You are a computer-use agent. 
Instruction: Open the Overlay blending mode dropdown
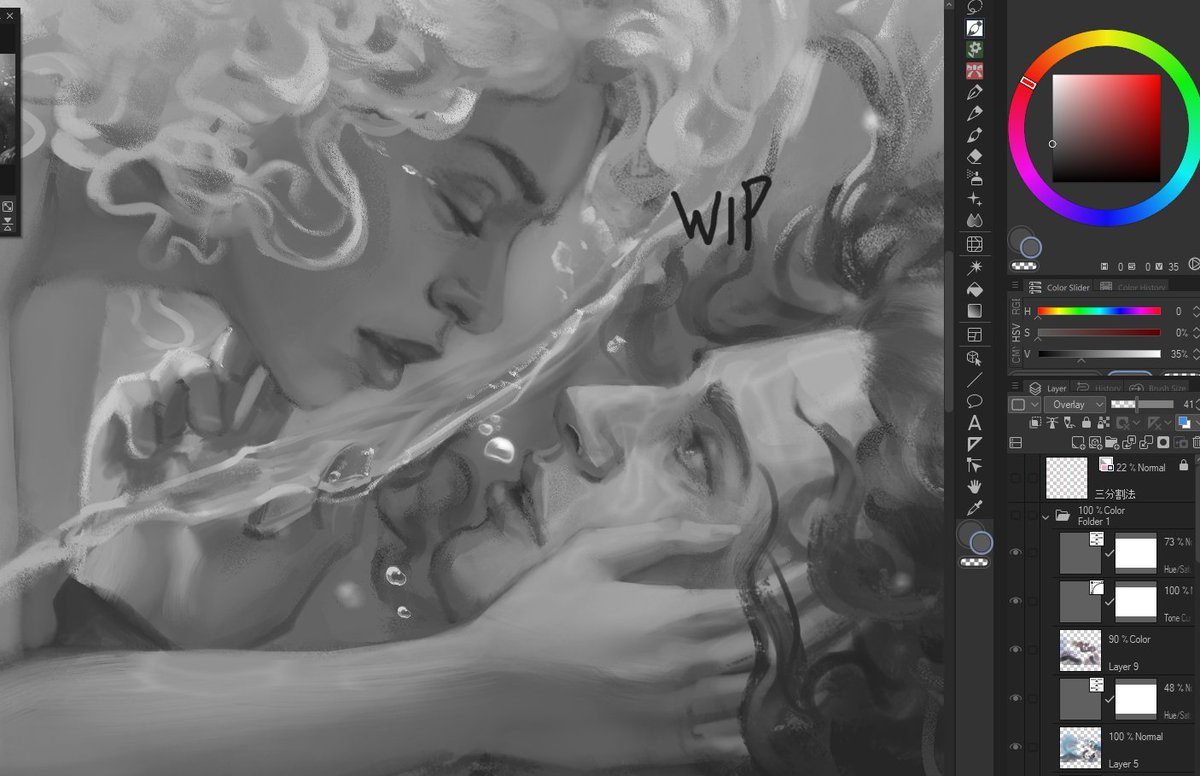click(x=1074, y=404)
